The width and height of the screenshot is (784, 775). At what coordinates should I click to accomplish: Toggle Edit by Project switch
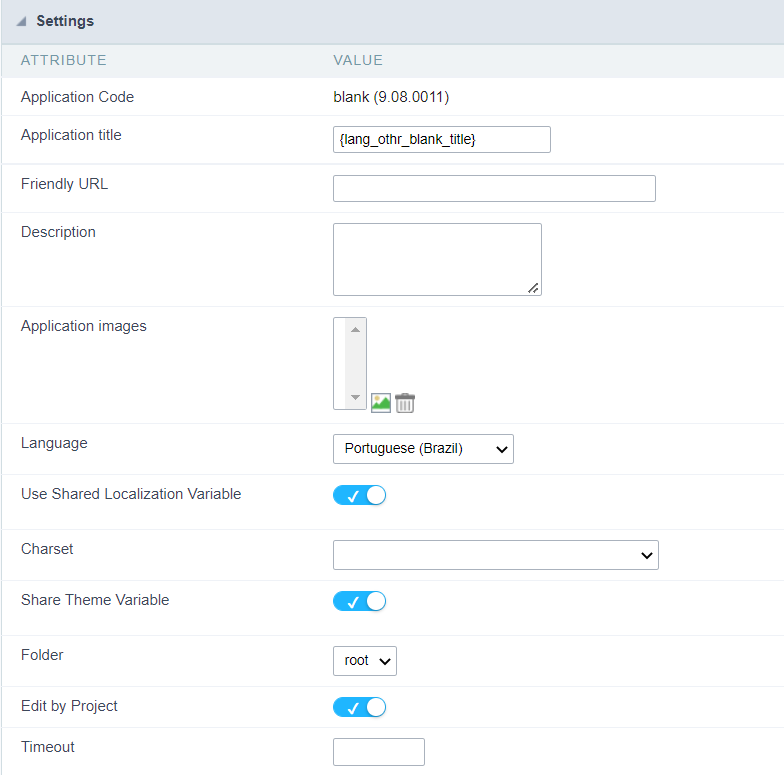tap(360, 707)
